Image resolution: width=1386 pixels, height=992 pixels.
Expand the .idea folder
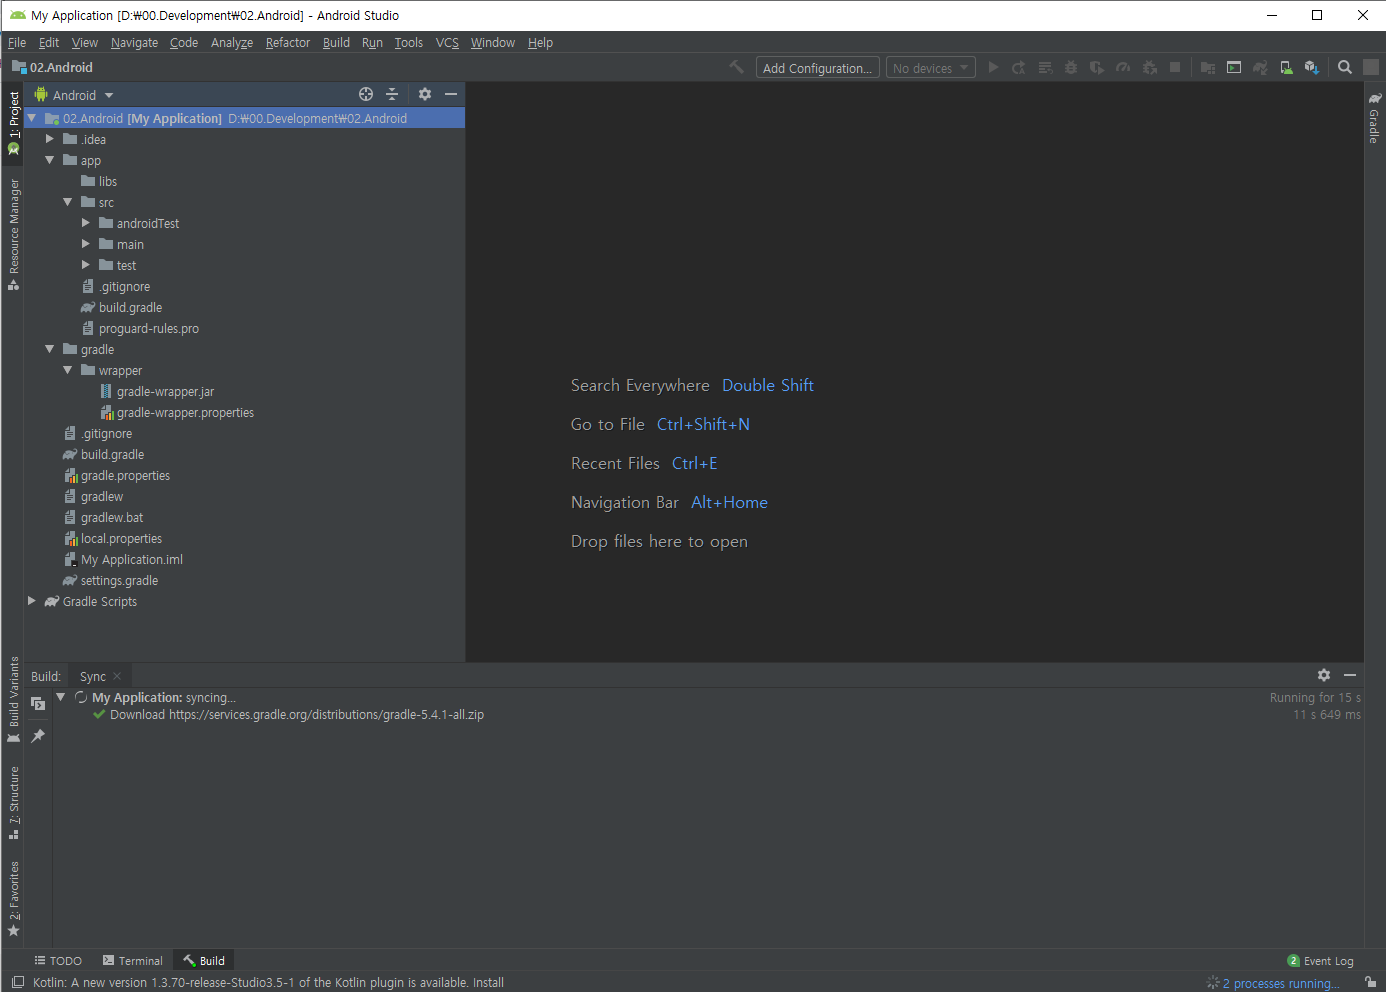click(x=49, y=139)
